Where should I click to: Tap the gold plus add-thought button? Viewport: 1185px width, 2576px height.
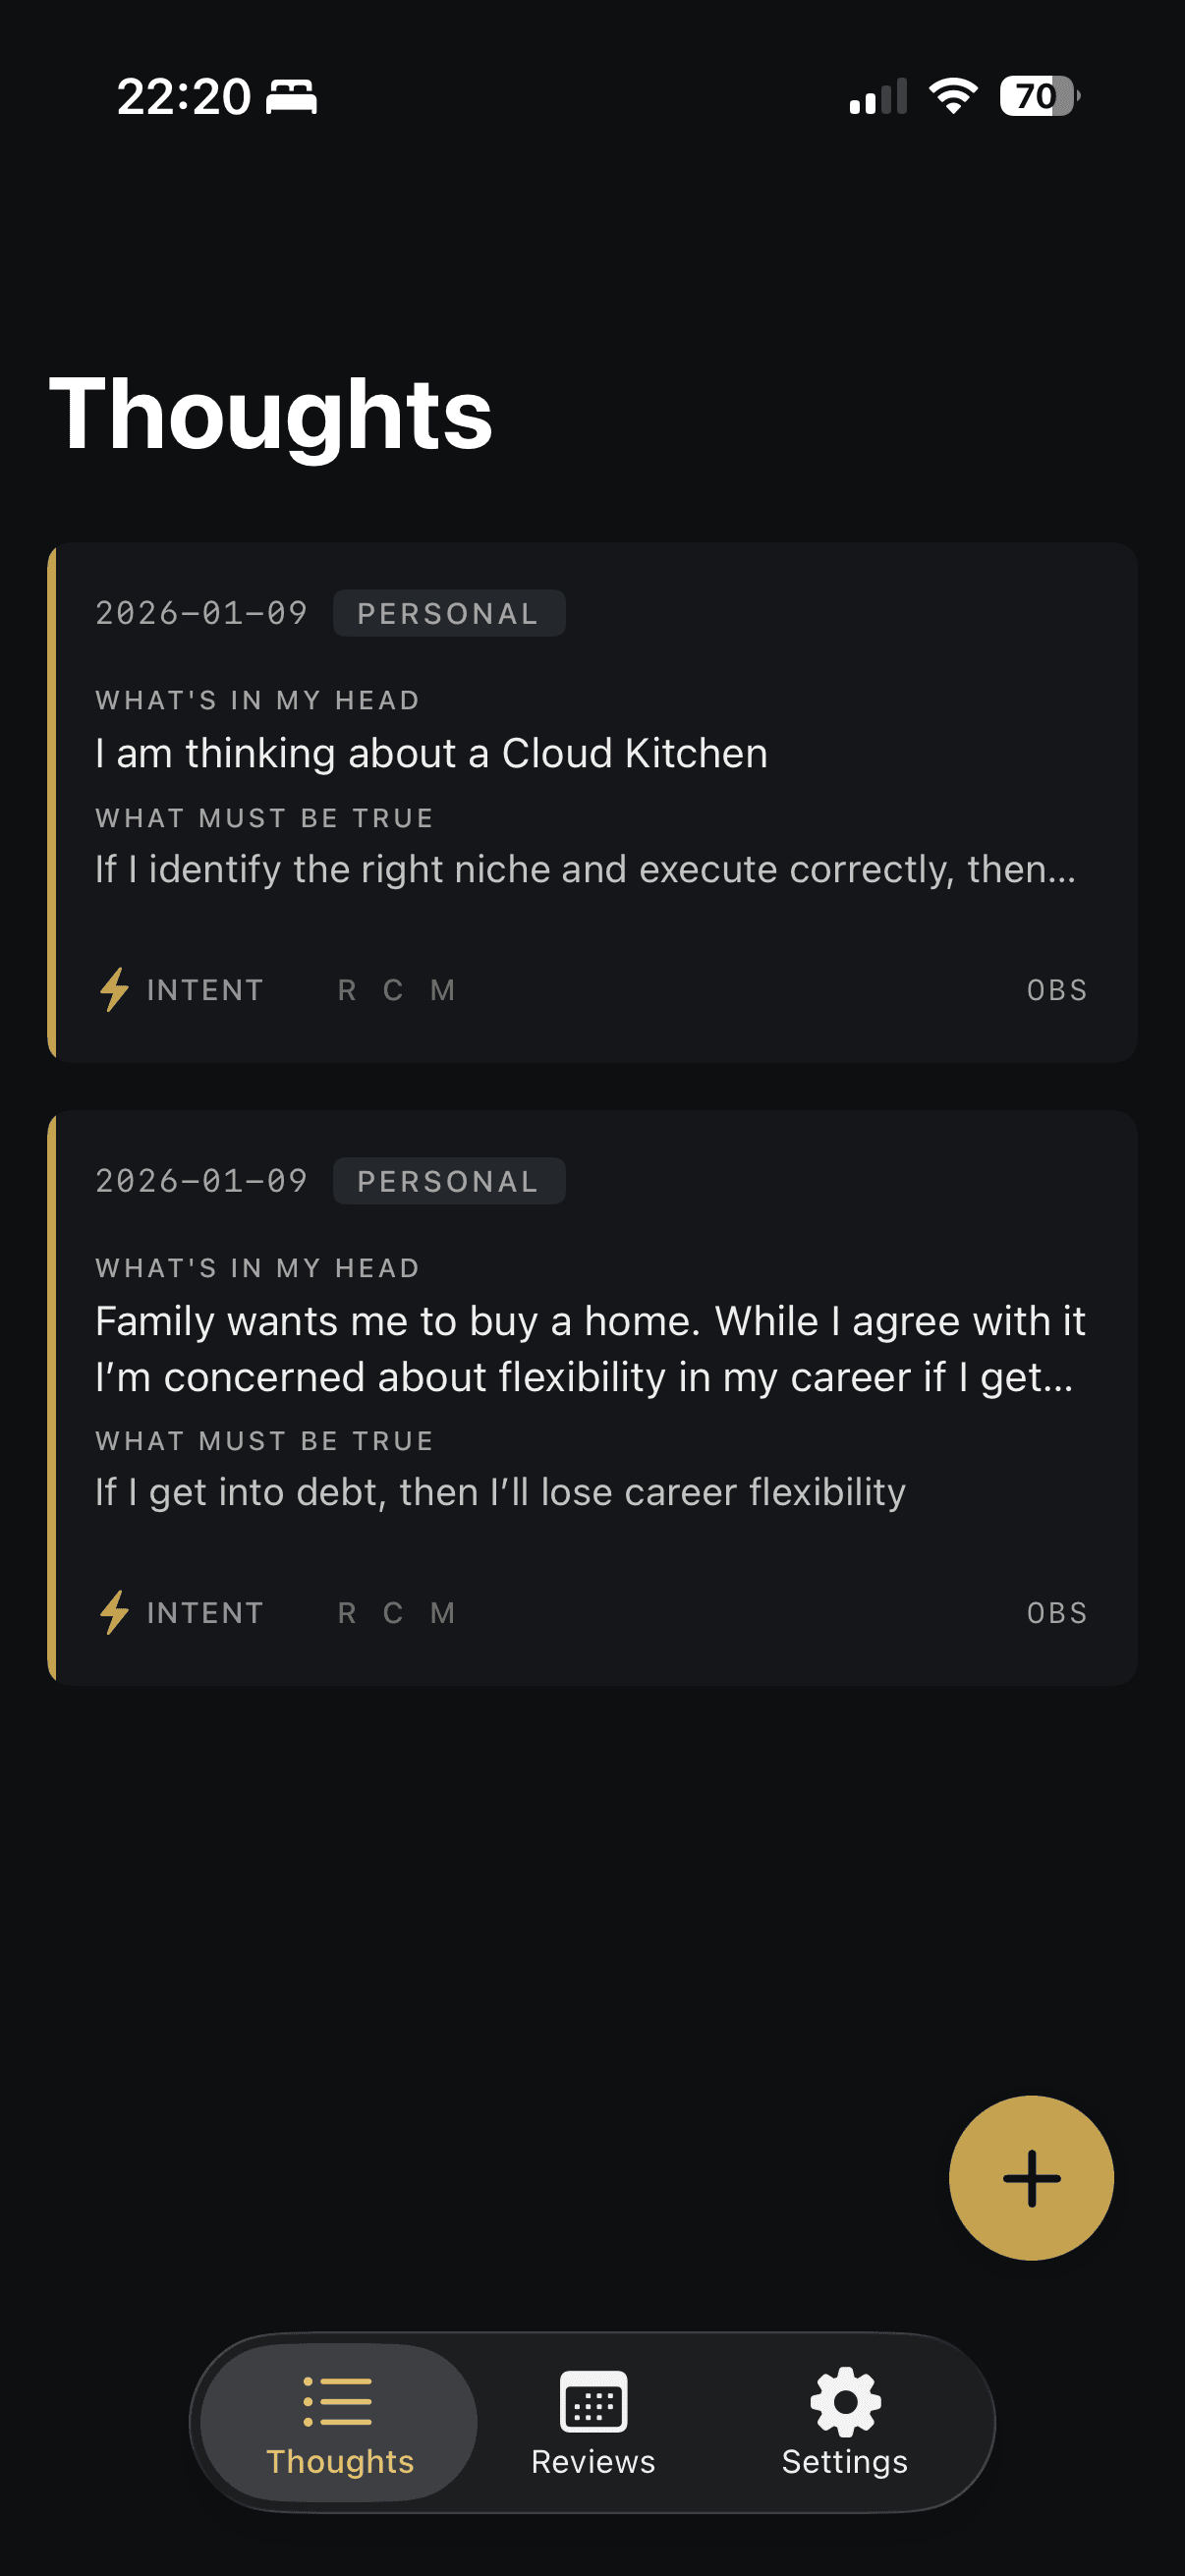[x=1030, y=2178]
